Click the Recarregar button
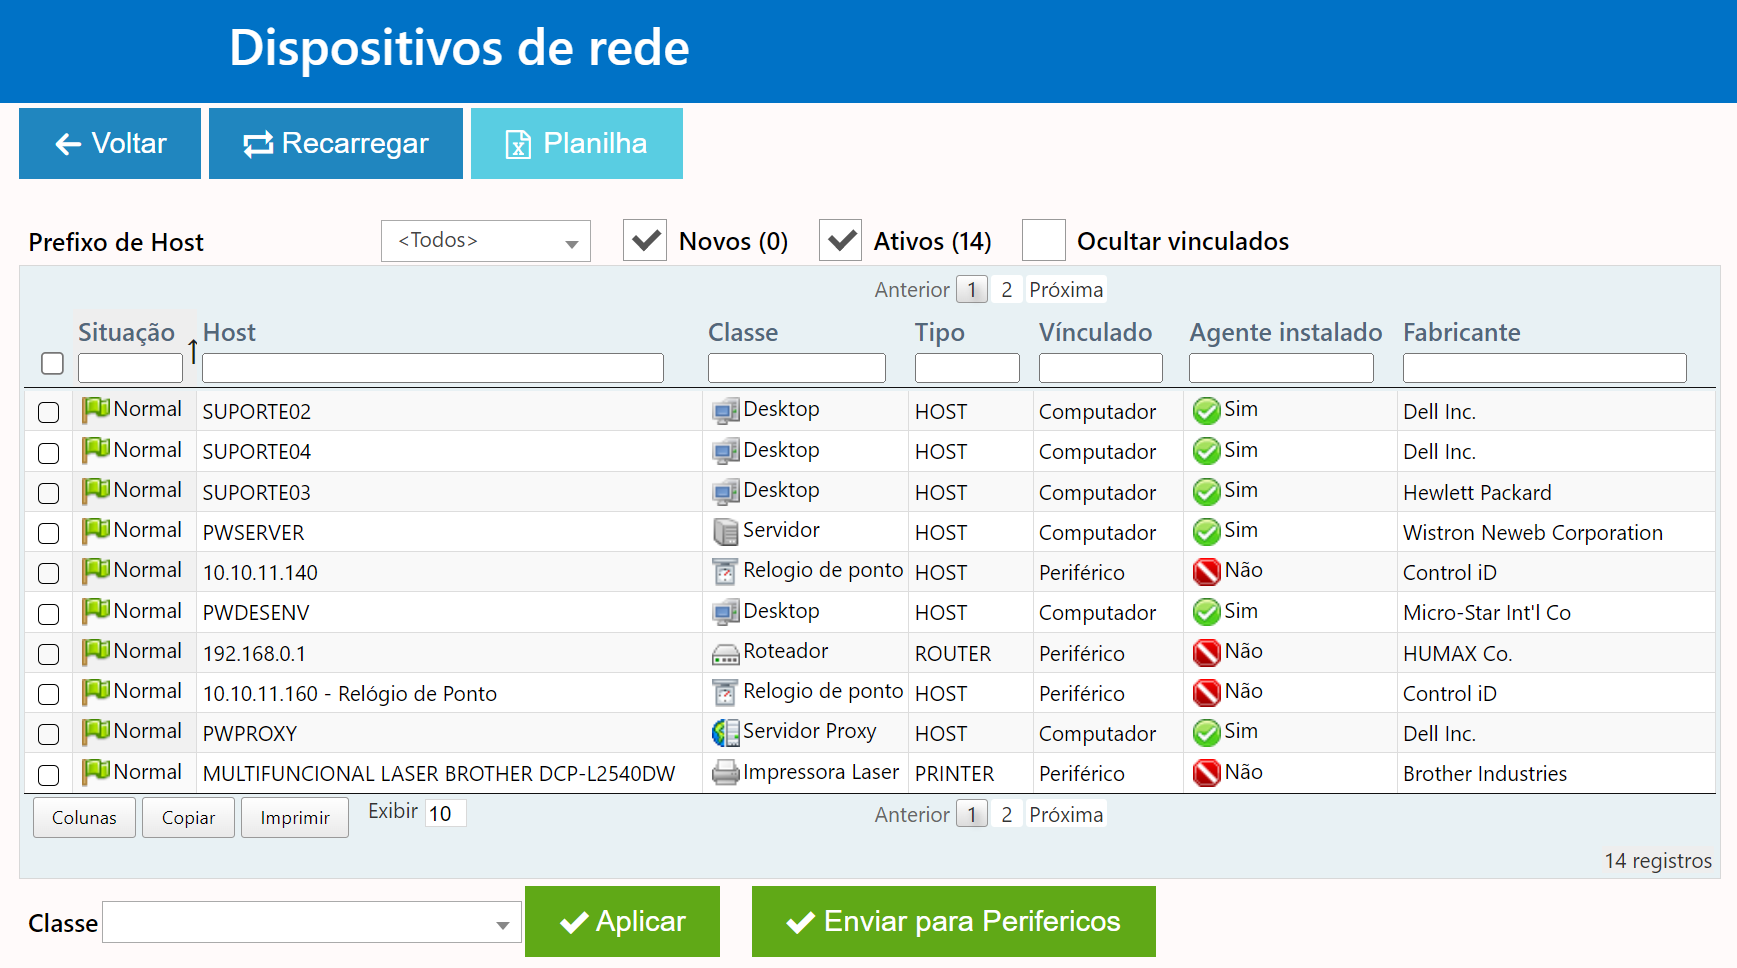 pos(336,144)
